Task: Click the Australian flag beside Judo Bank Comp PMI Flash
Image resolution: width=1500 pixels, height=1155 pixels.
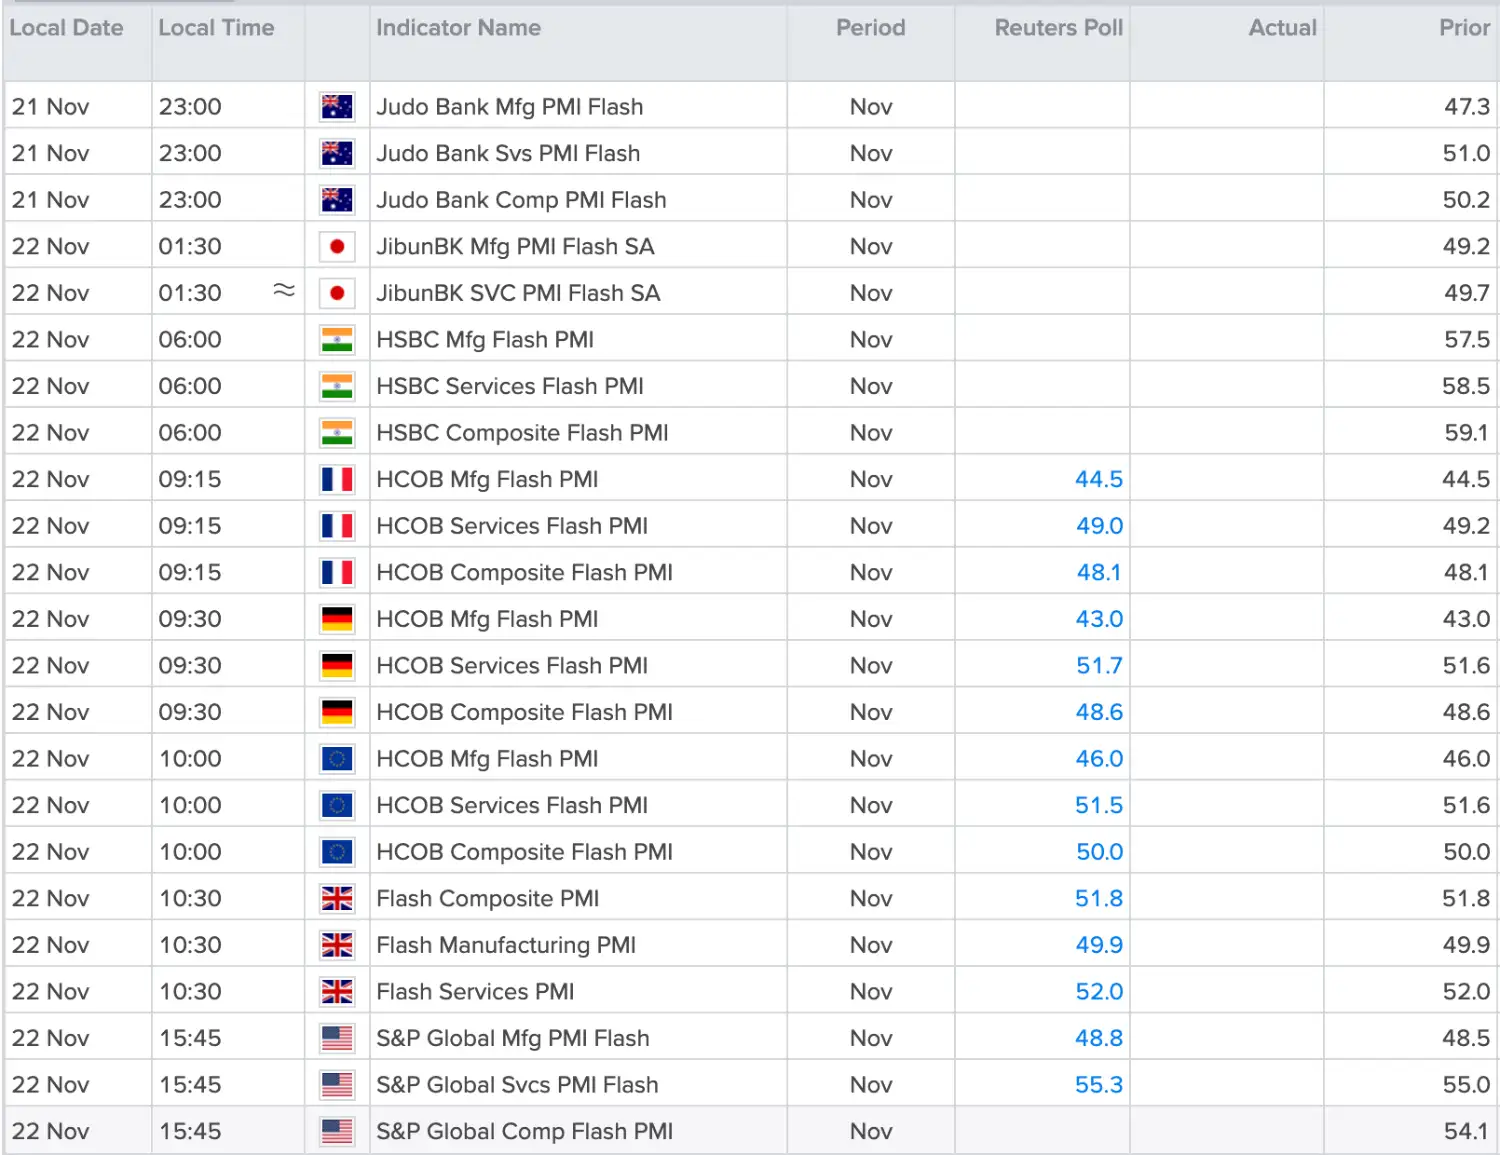Action: point(337,200)
